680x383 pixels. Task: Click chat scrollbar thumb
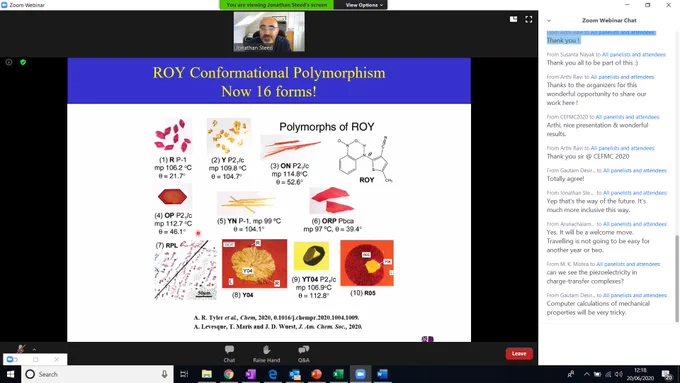click(677, 278)
